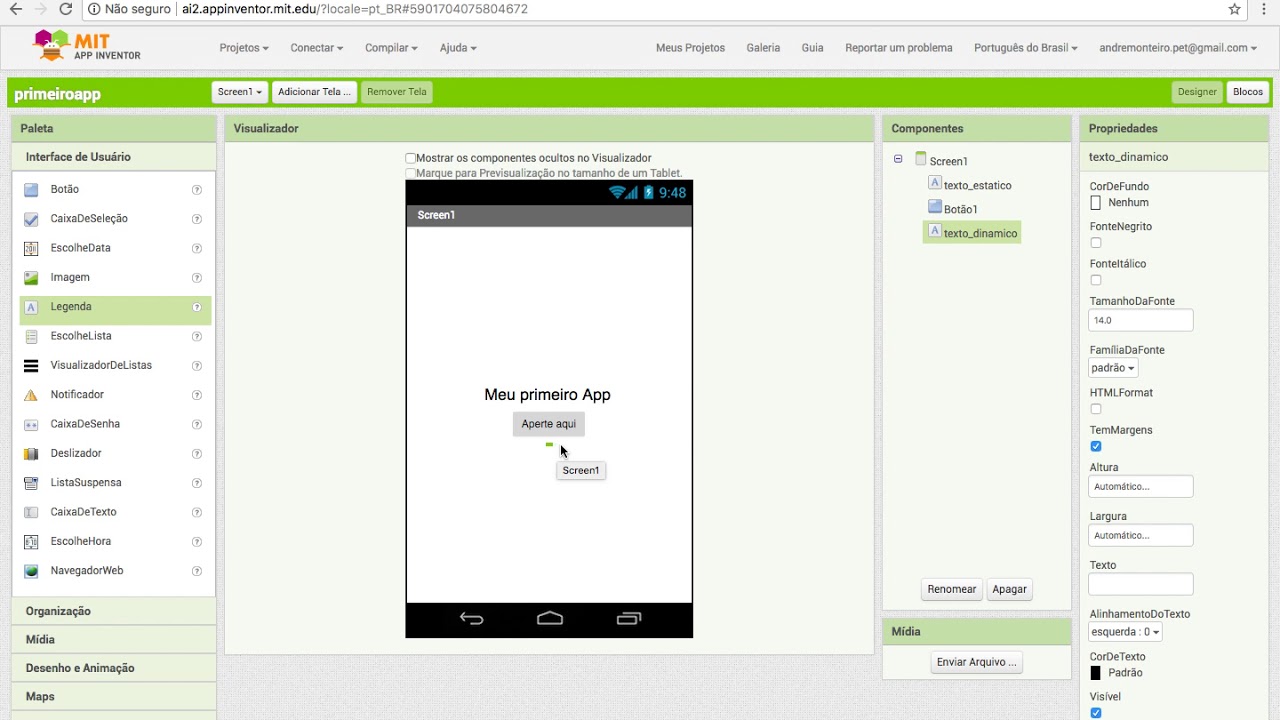Viewport: 1280px width, 720px height.
Task: Click the phone preview recent apps icon
Action: pos(629,619)
